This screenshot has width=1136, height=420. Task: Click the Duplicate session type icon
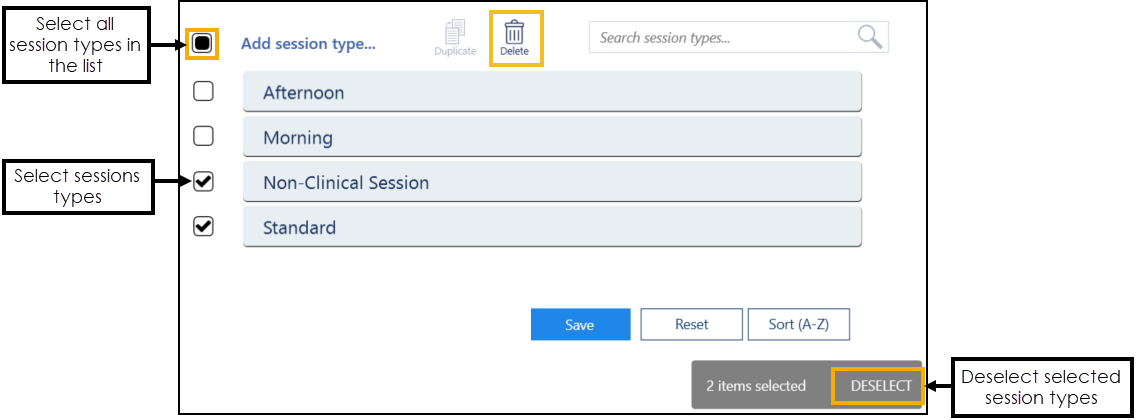tap(455, 32)
